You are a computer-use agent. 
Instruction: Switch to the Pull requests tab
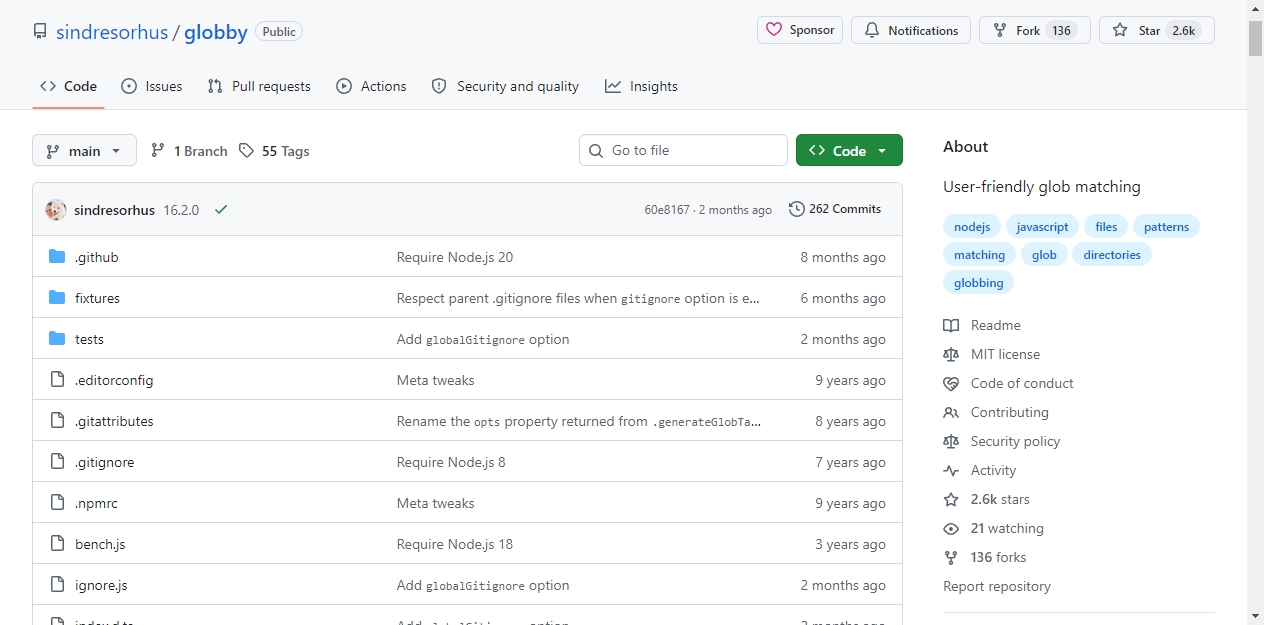point(259,86)
